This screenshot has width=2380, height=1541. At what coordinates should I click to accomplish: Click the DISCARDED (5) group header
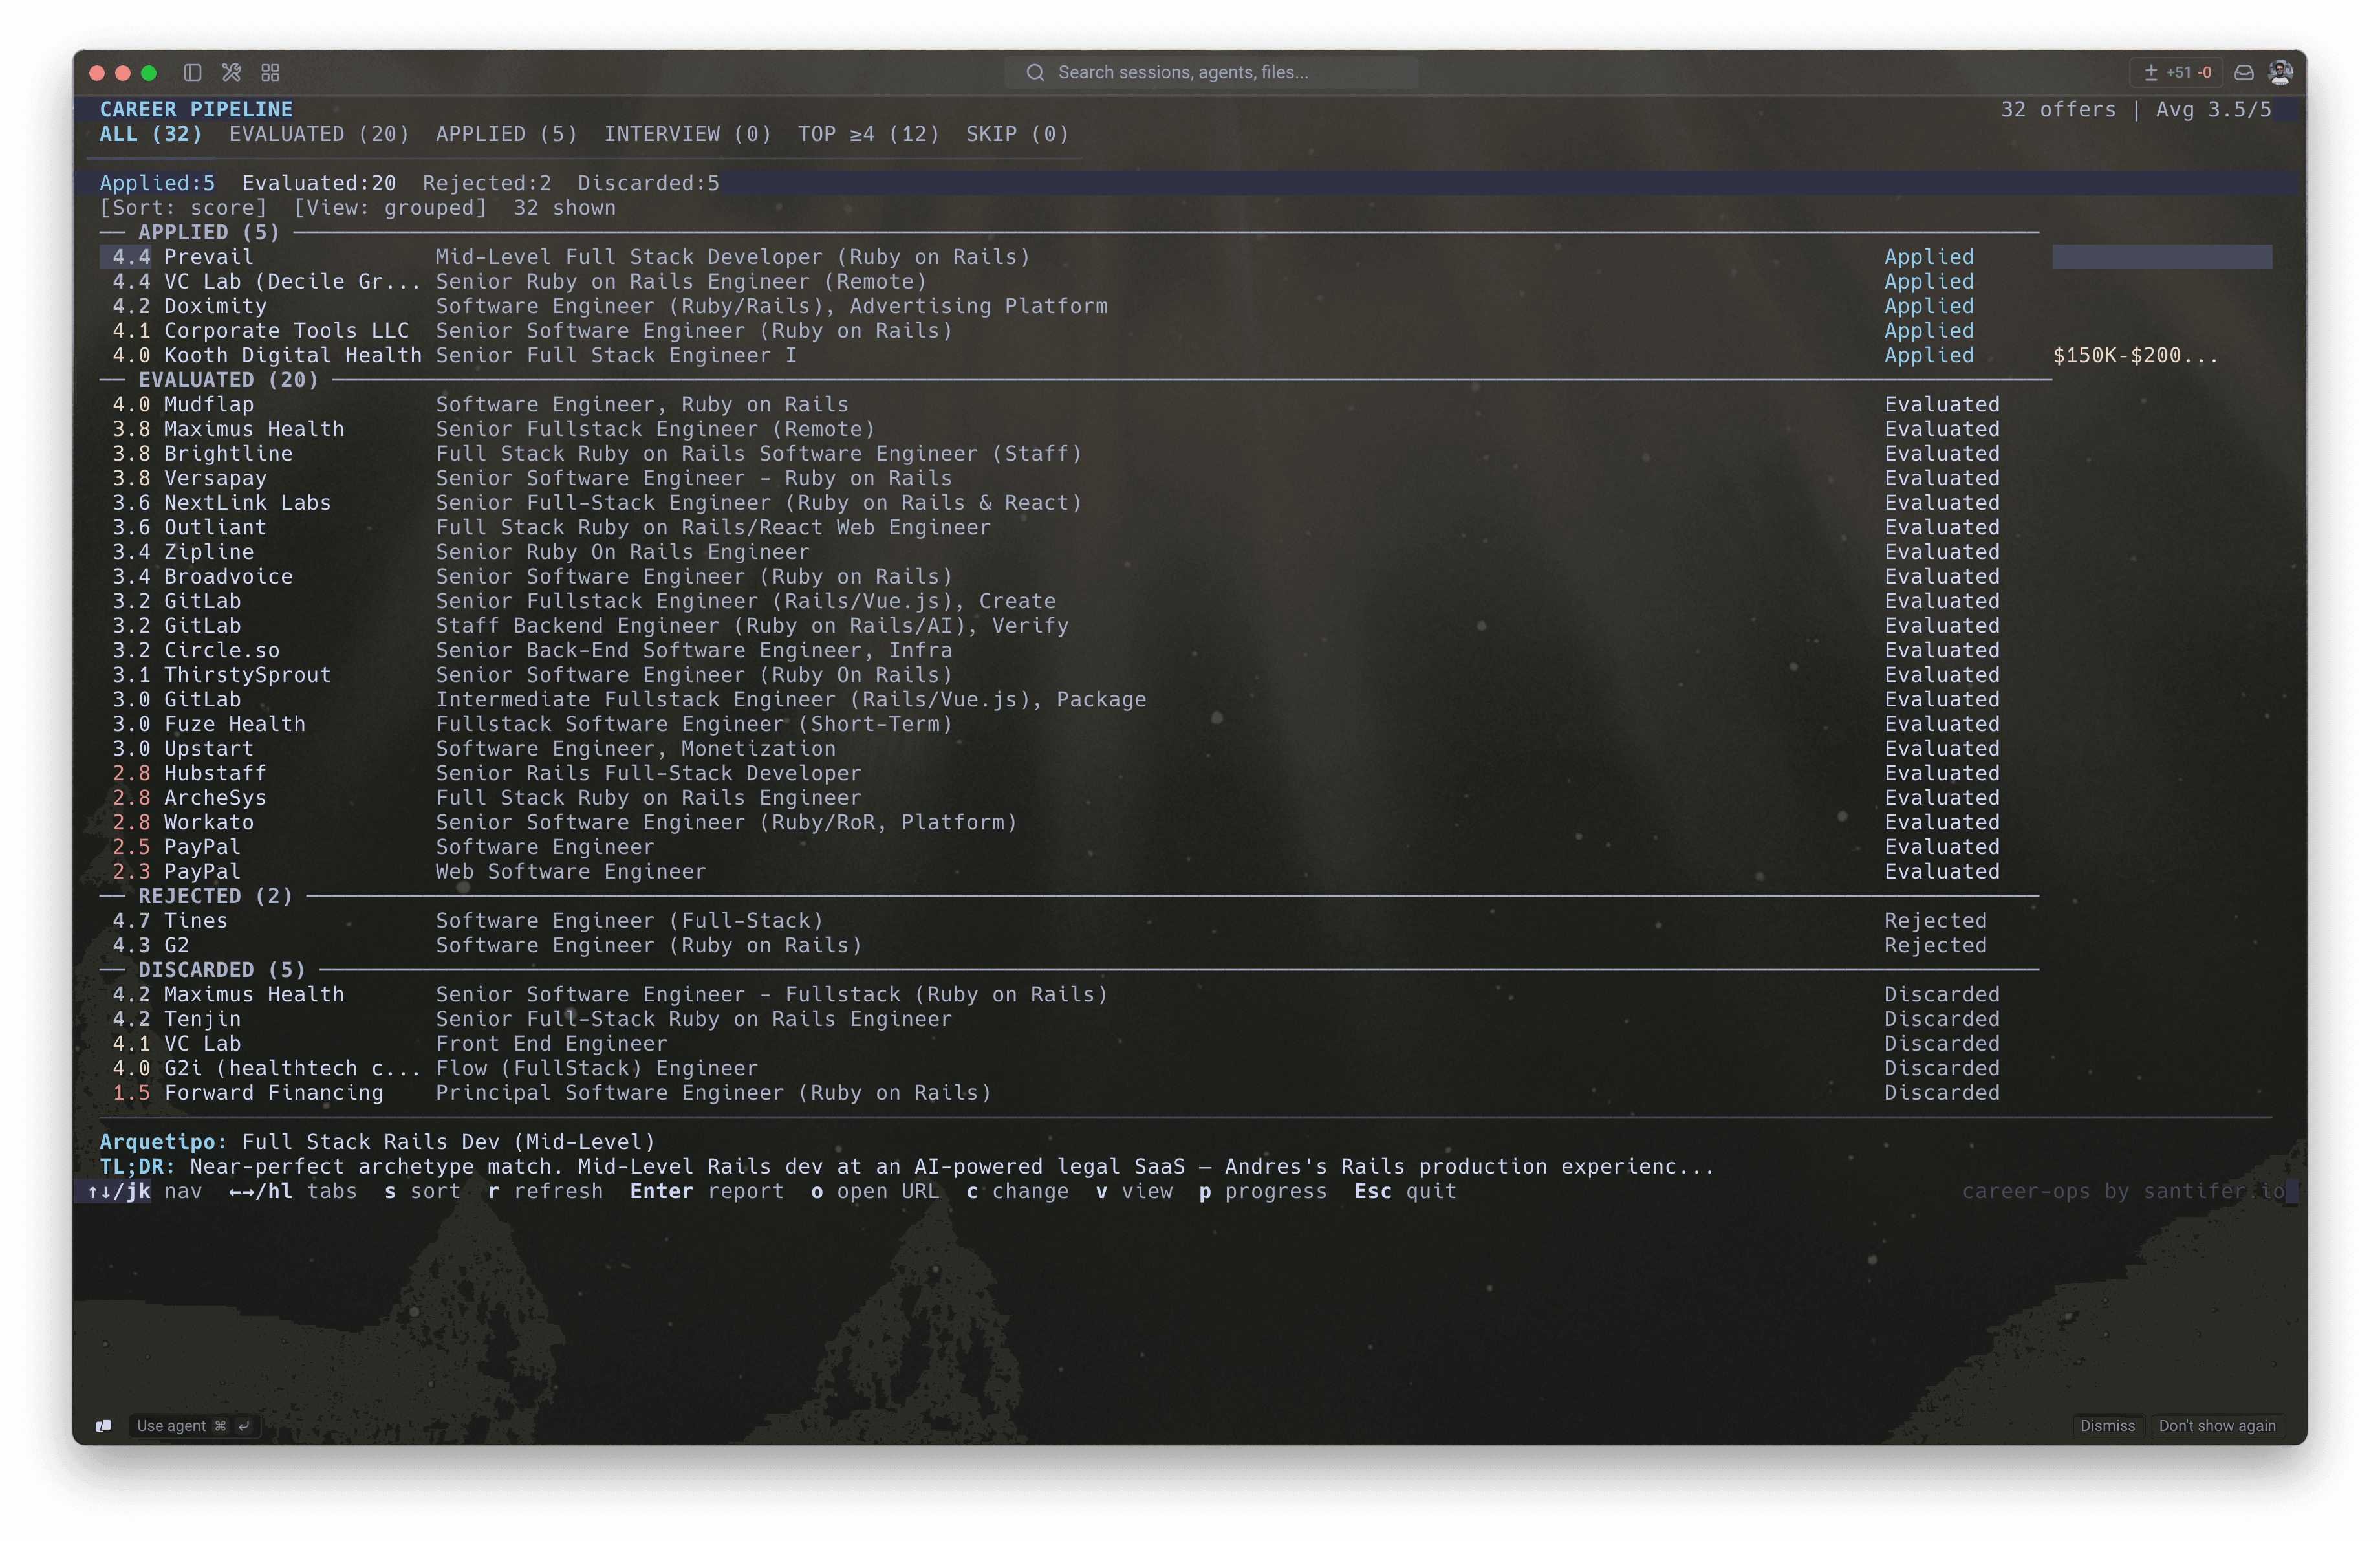[221, 970]
